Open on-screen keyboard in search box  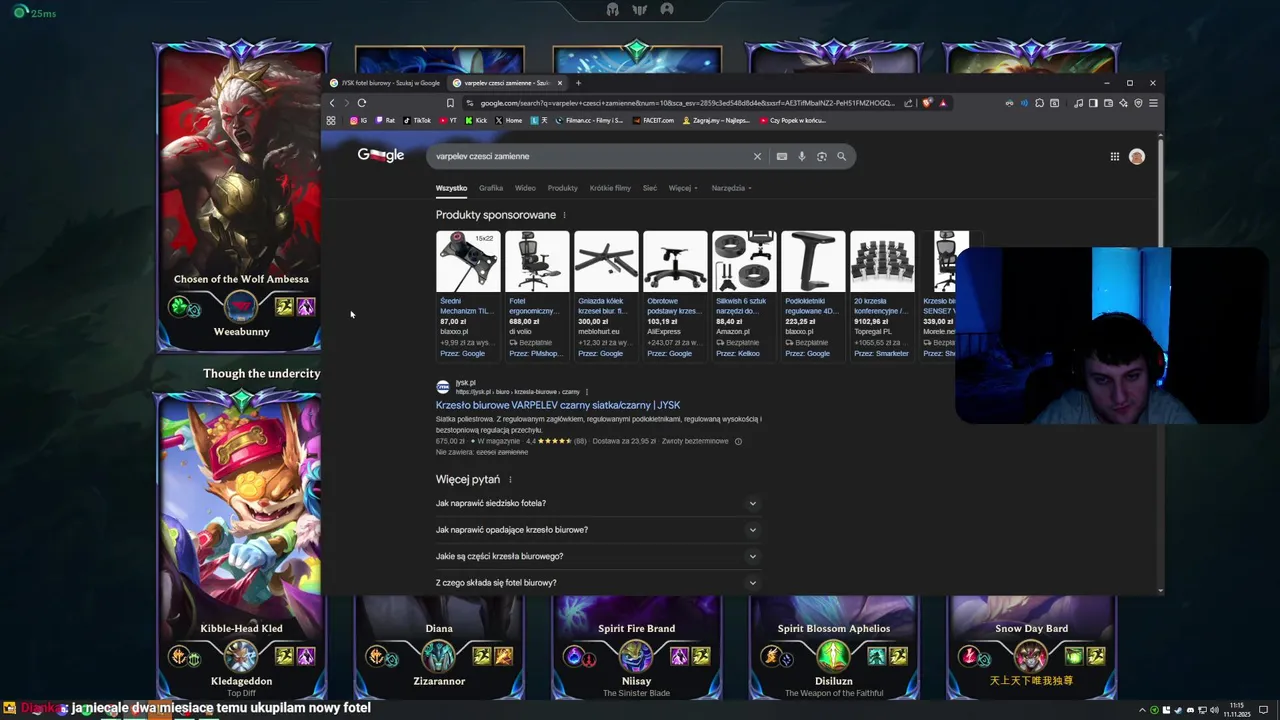click(782, 156)
